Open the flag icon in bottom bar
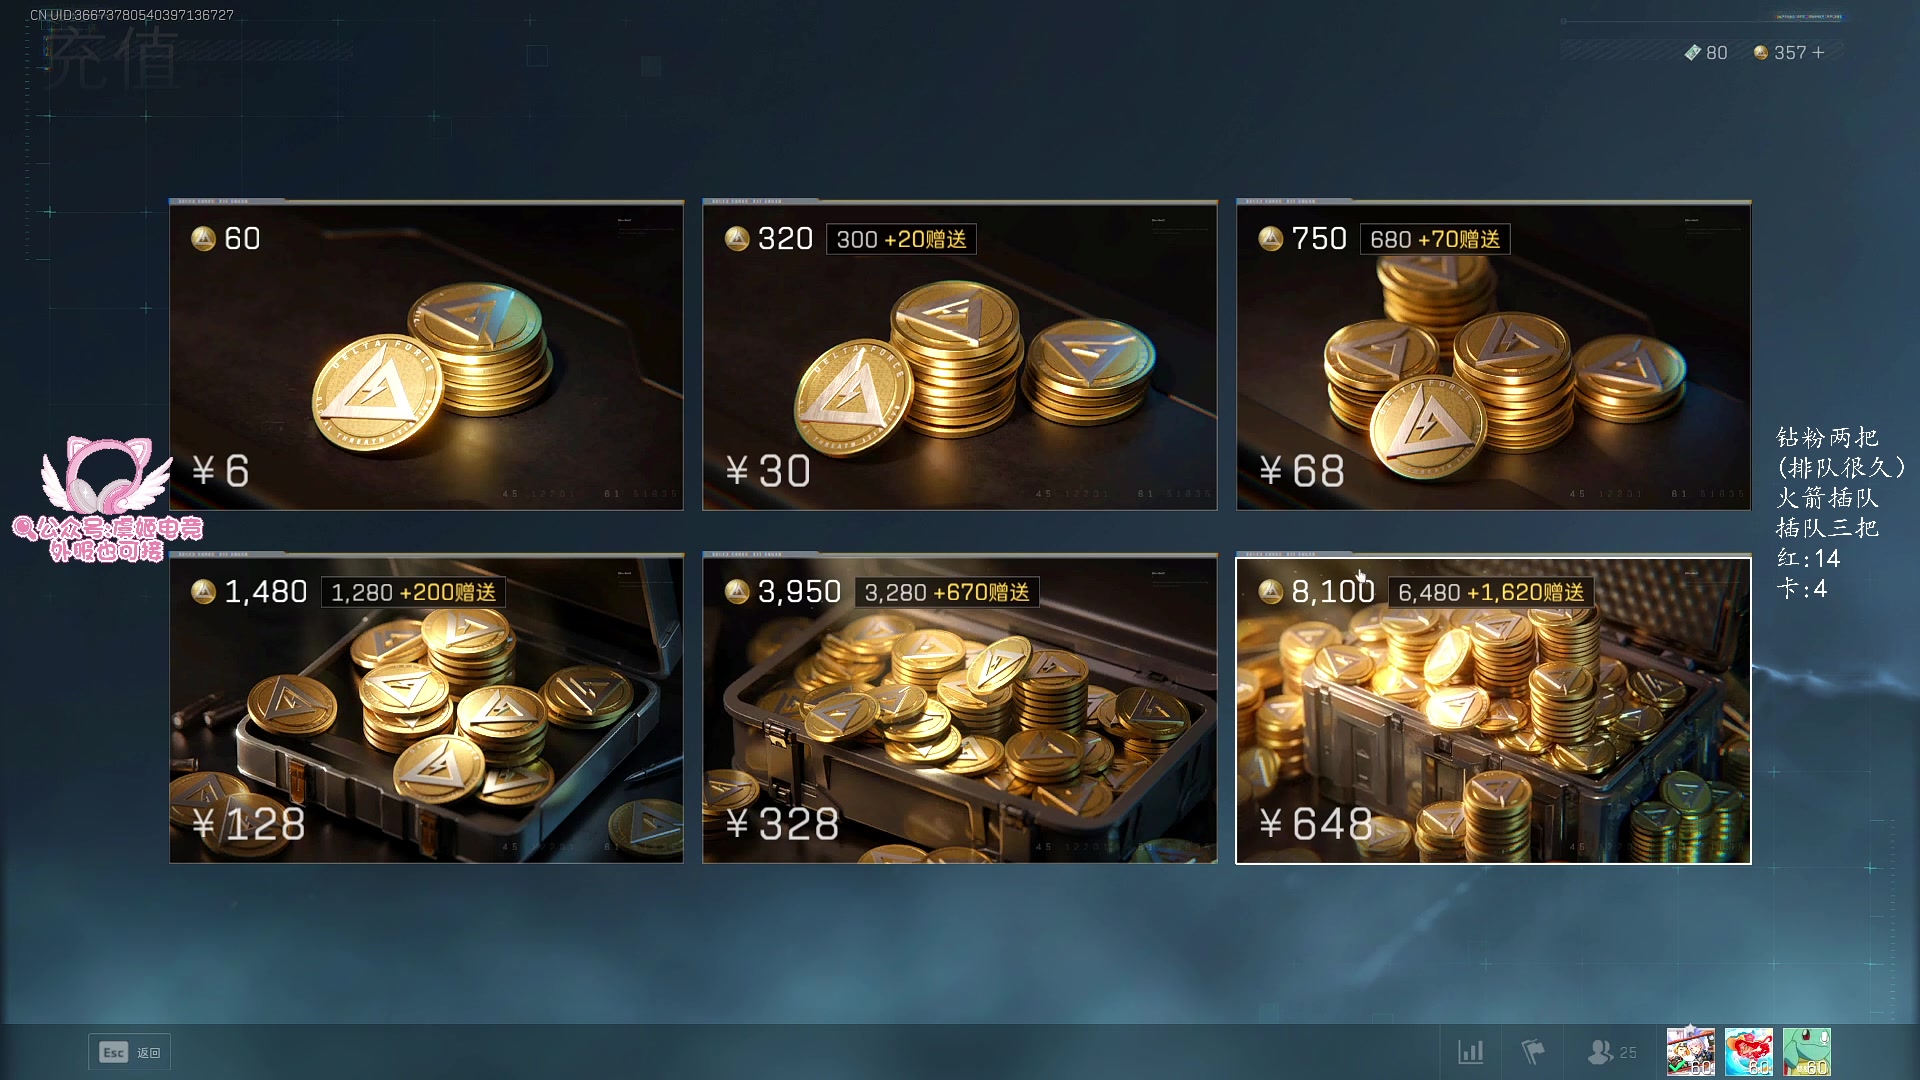The height and width of the screenshot is (1080, 1920). [1533, 1052]
